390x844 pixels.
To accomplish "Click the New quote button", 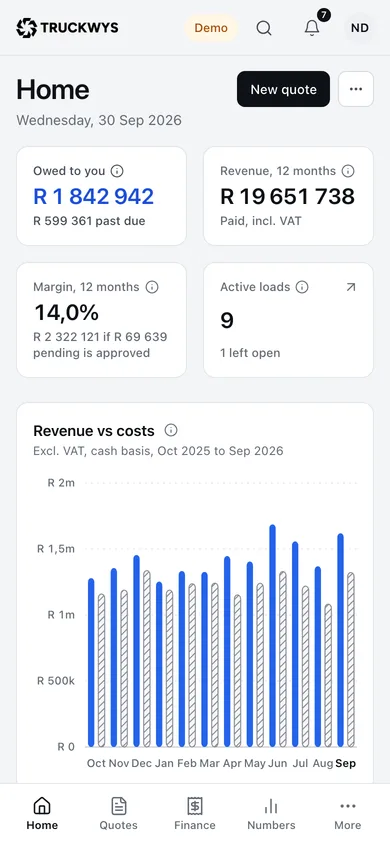I will [x=283, y=89].
